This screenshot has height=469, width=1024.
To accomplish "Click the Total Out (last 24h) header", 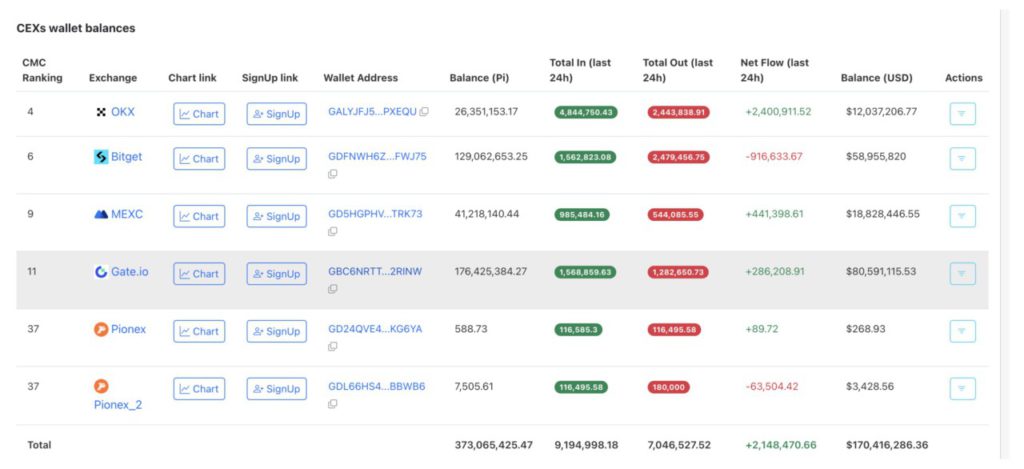I will (678, 71).
